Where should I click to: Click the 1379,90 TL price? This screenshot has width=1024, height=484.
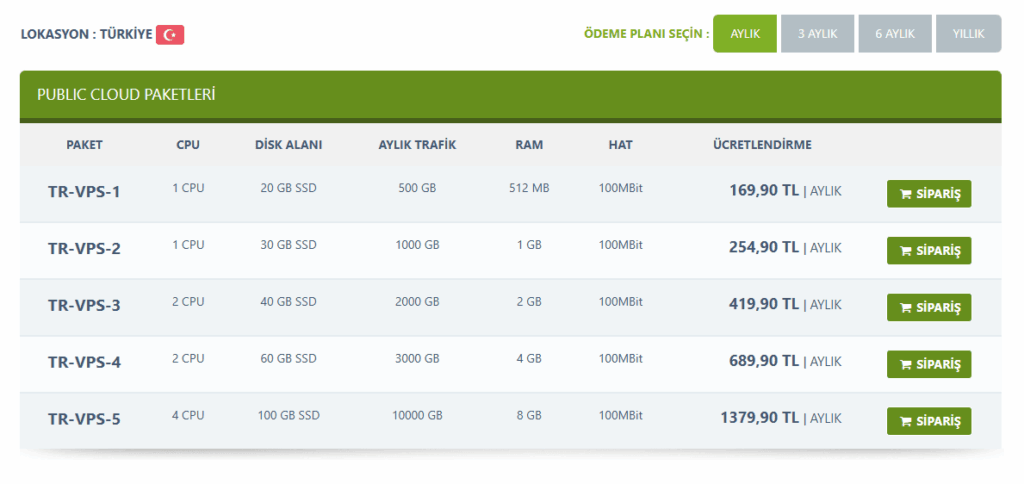[759, 418]
